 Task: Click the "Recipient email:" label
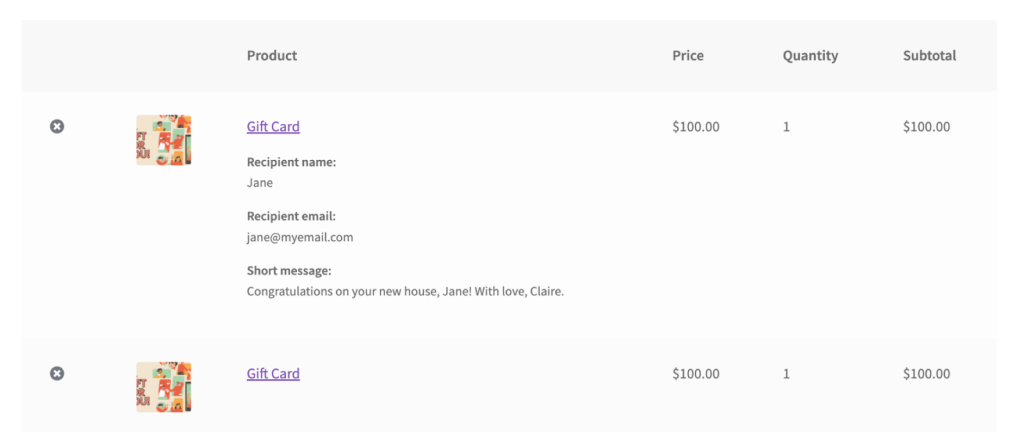click(291, 216)
